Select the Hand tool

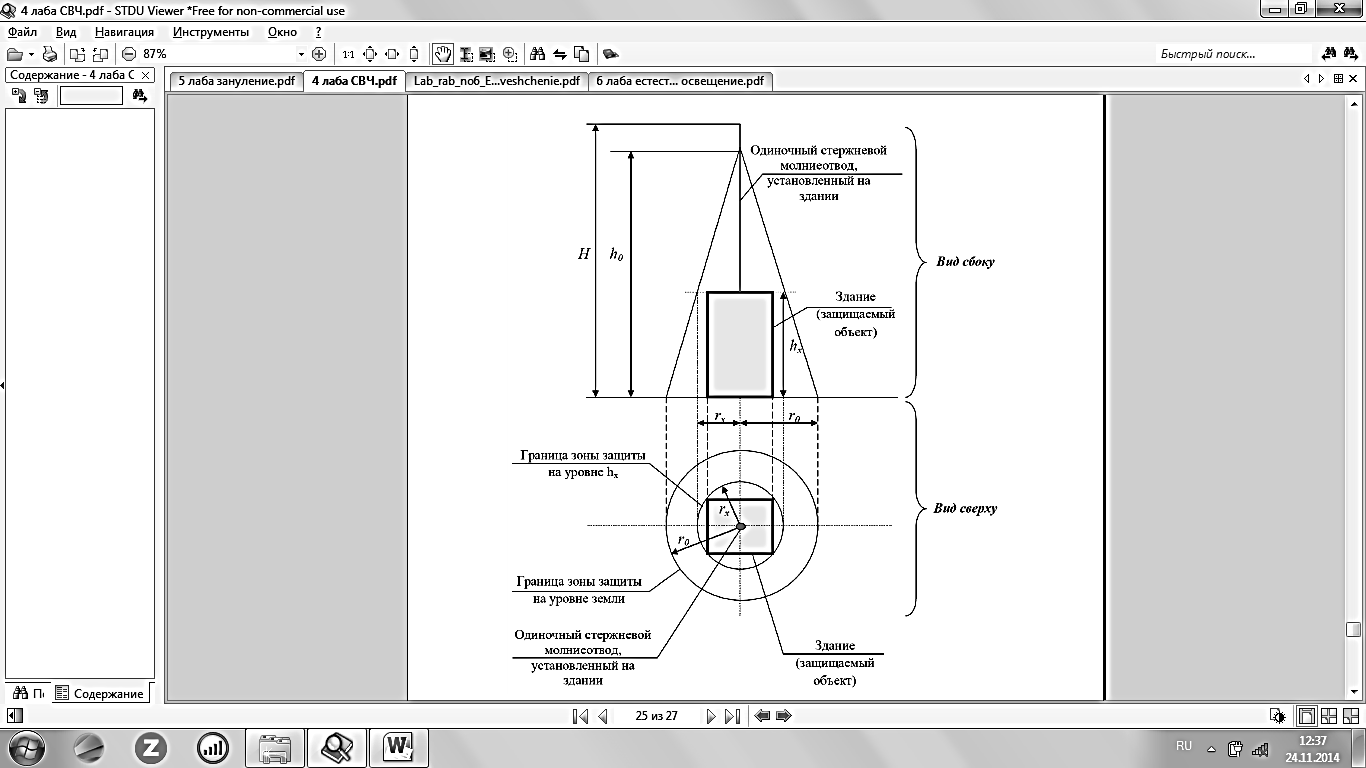tap(442, 54)
